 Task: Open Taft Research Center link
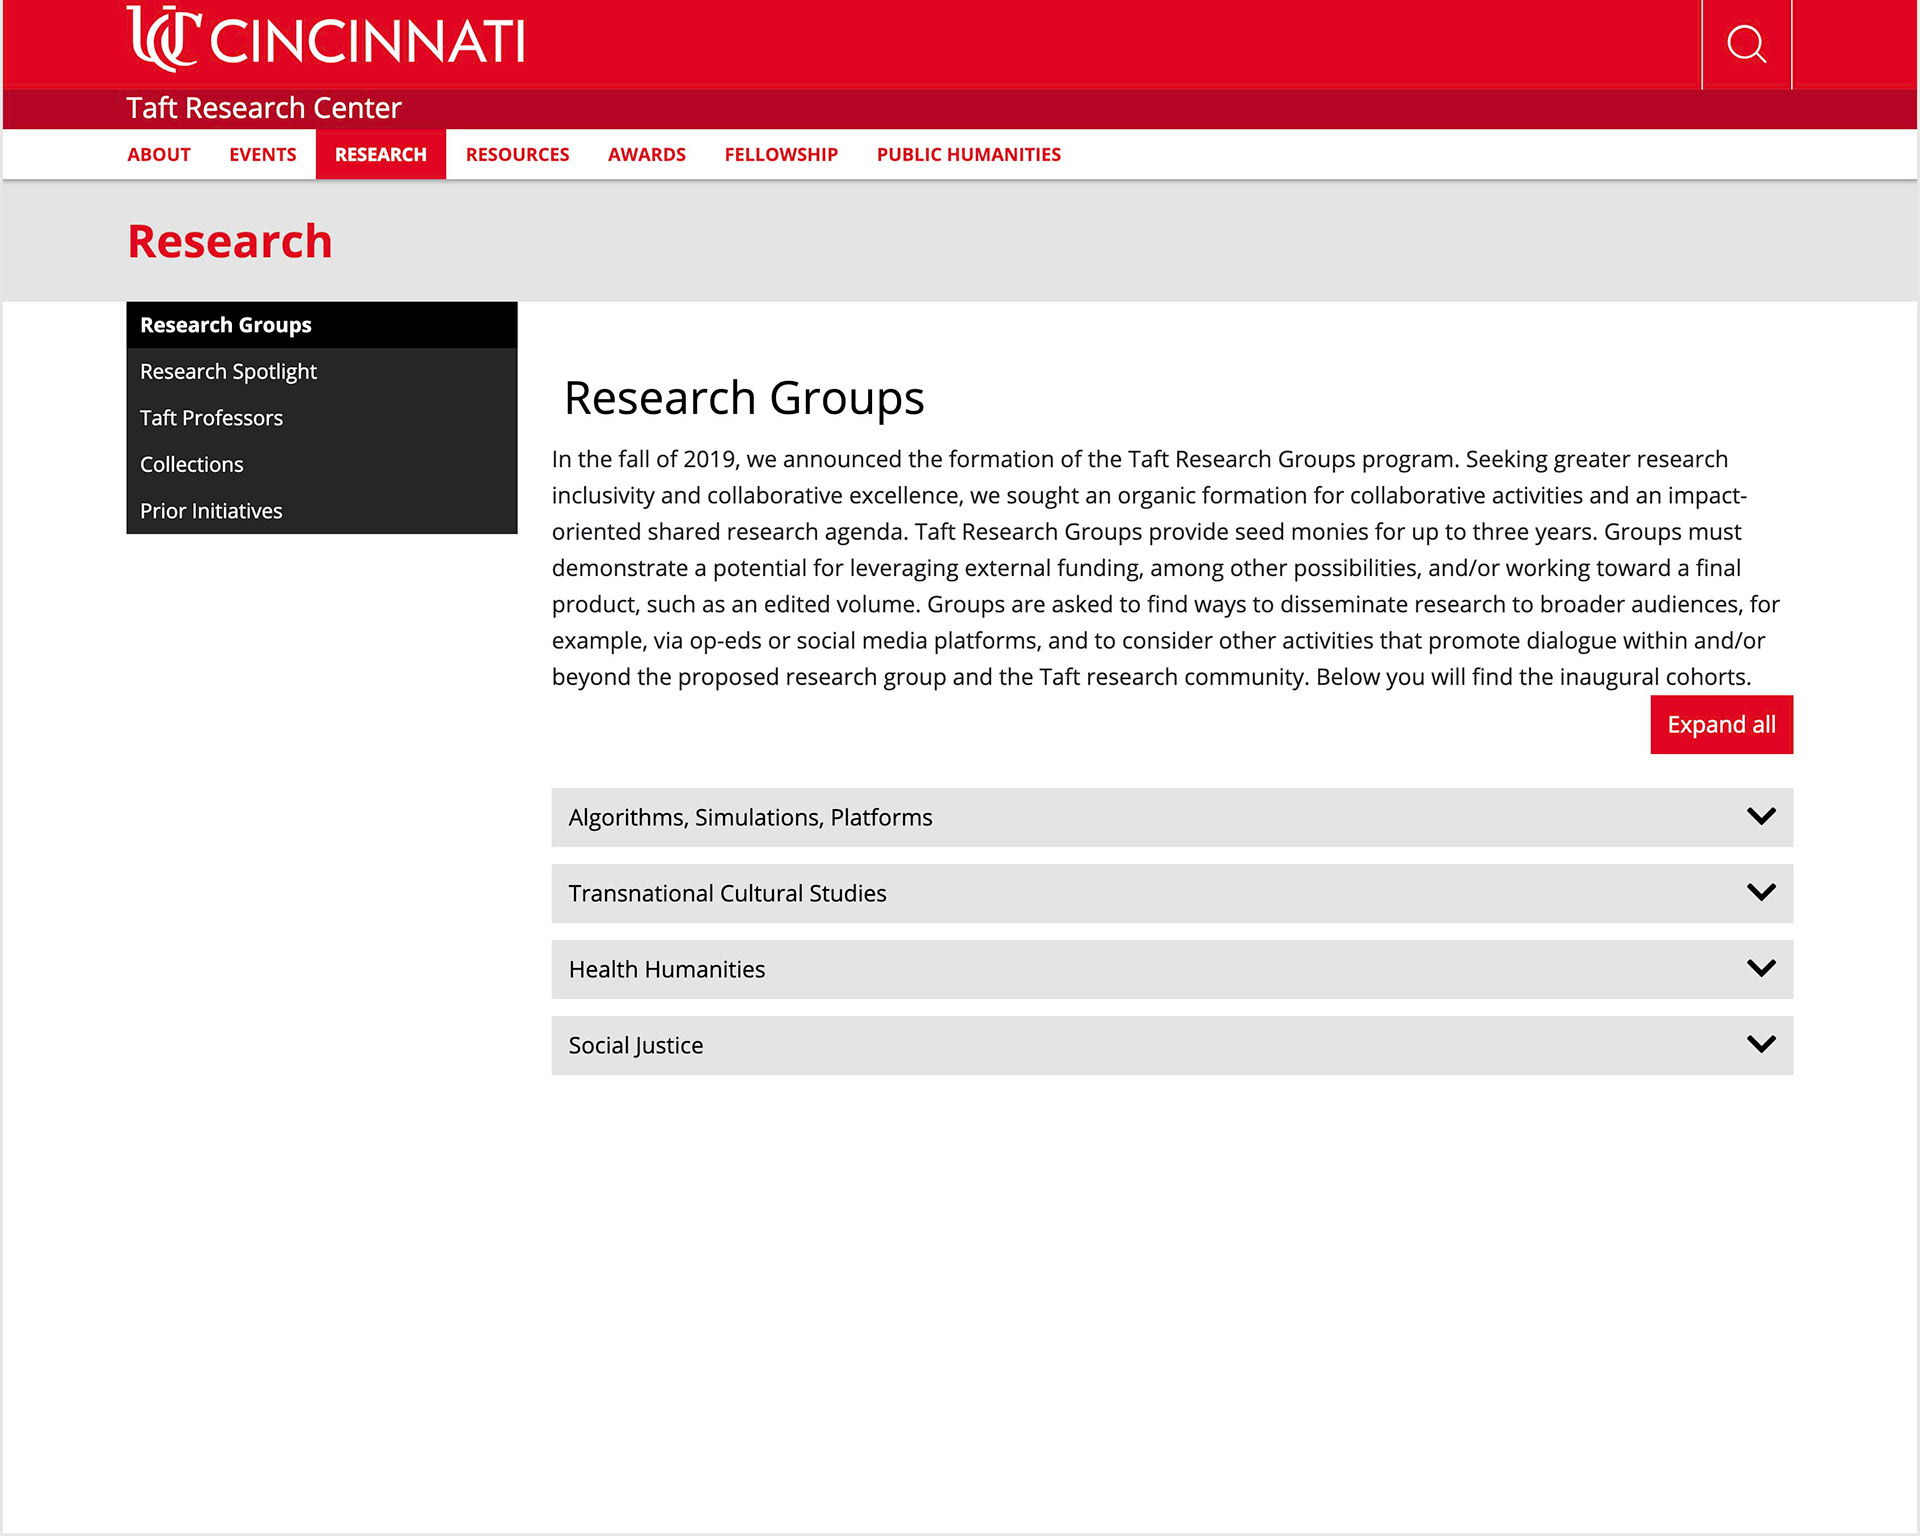(x=264, y=108)
